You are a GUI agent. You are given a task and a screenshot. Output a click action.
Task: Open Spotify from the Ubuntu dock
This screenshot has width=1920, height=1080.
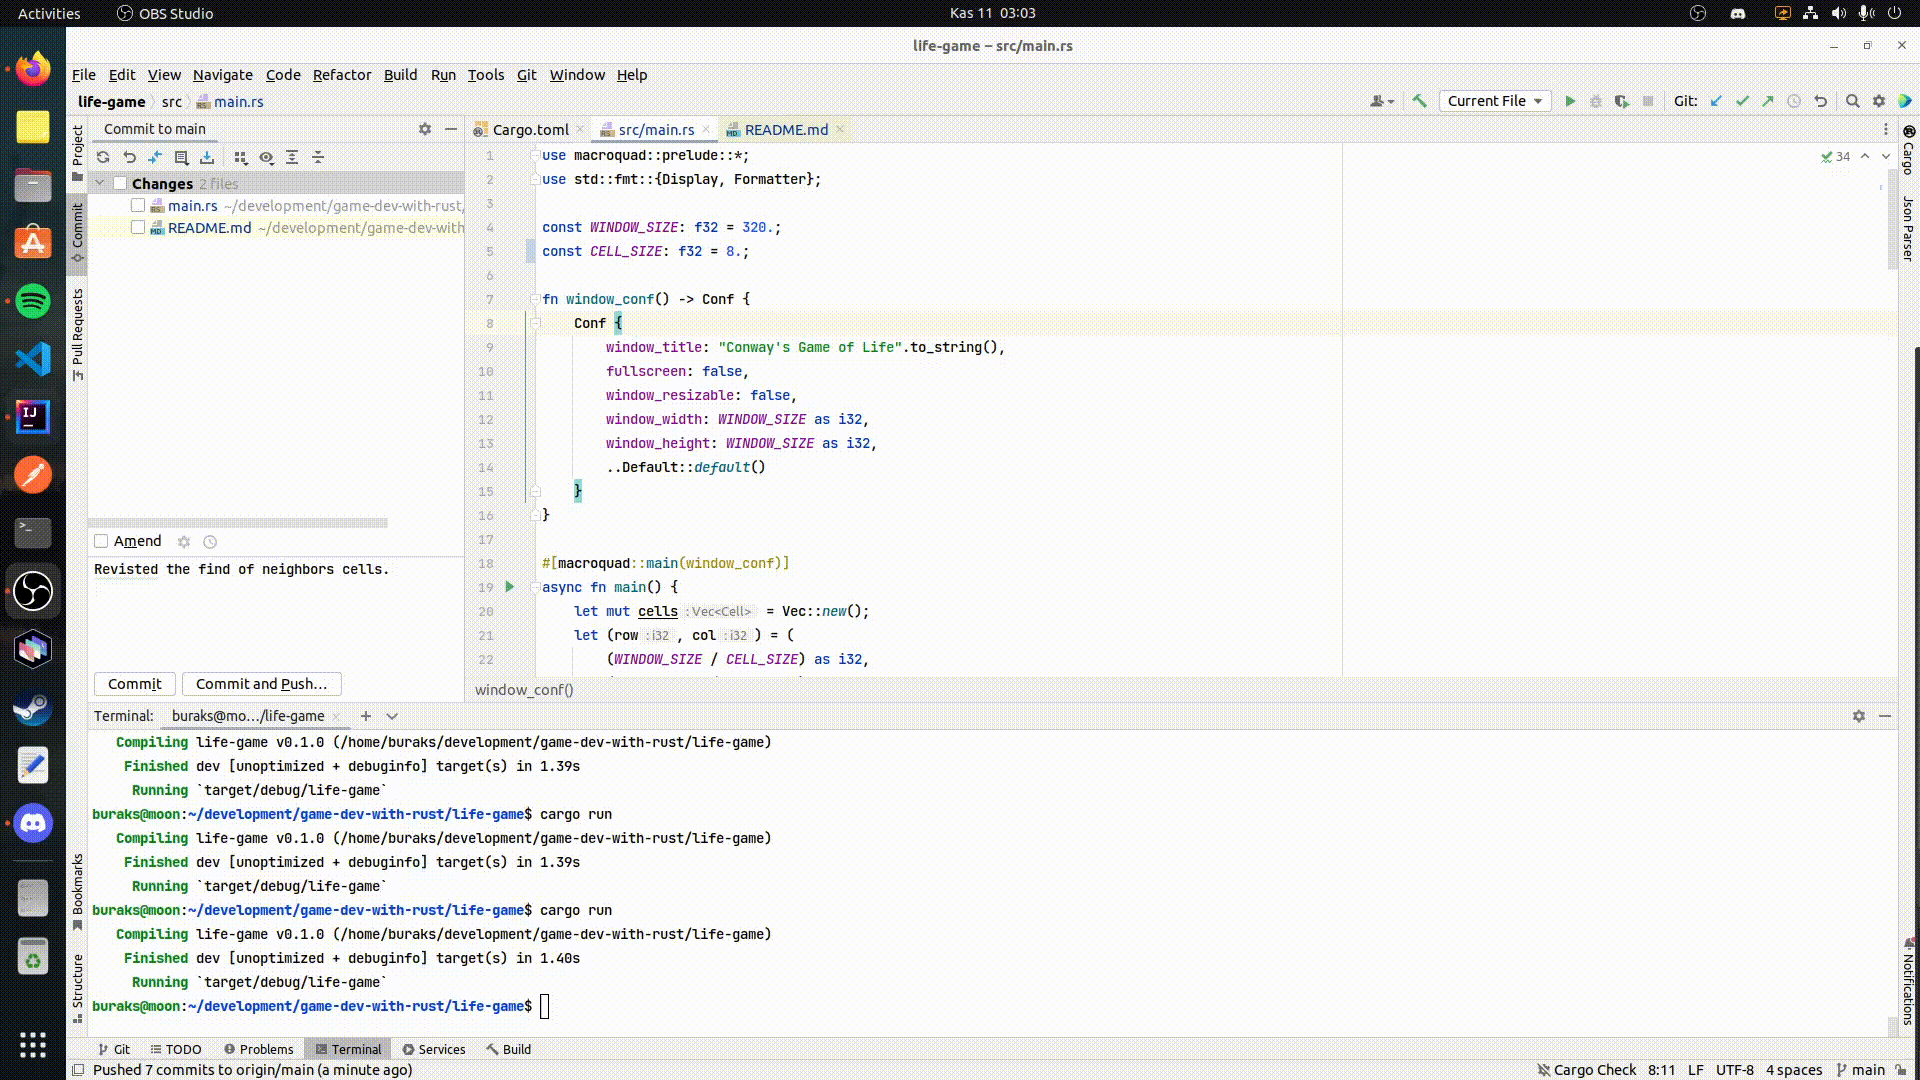(x=33, y=301)
